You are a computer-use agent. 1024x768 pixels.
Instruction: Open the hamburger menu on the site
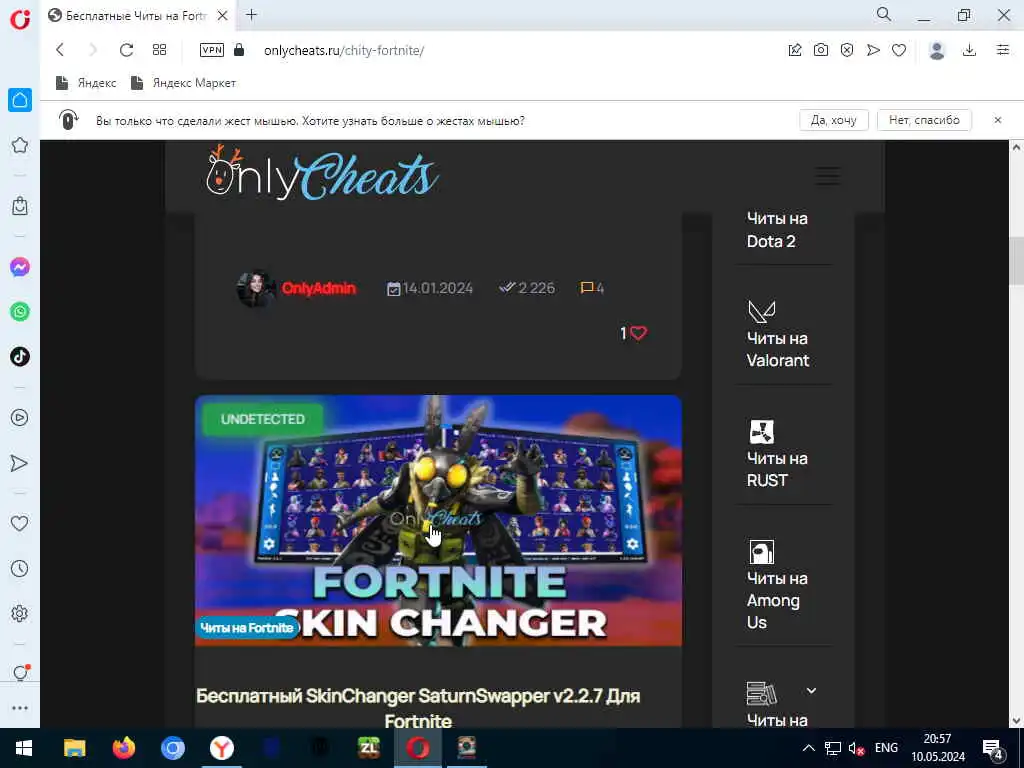pyautogui.click(x=828, y=175)
